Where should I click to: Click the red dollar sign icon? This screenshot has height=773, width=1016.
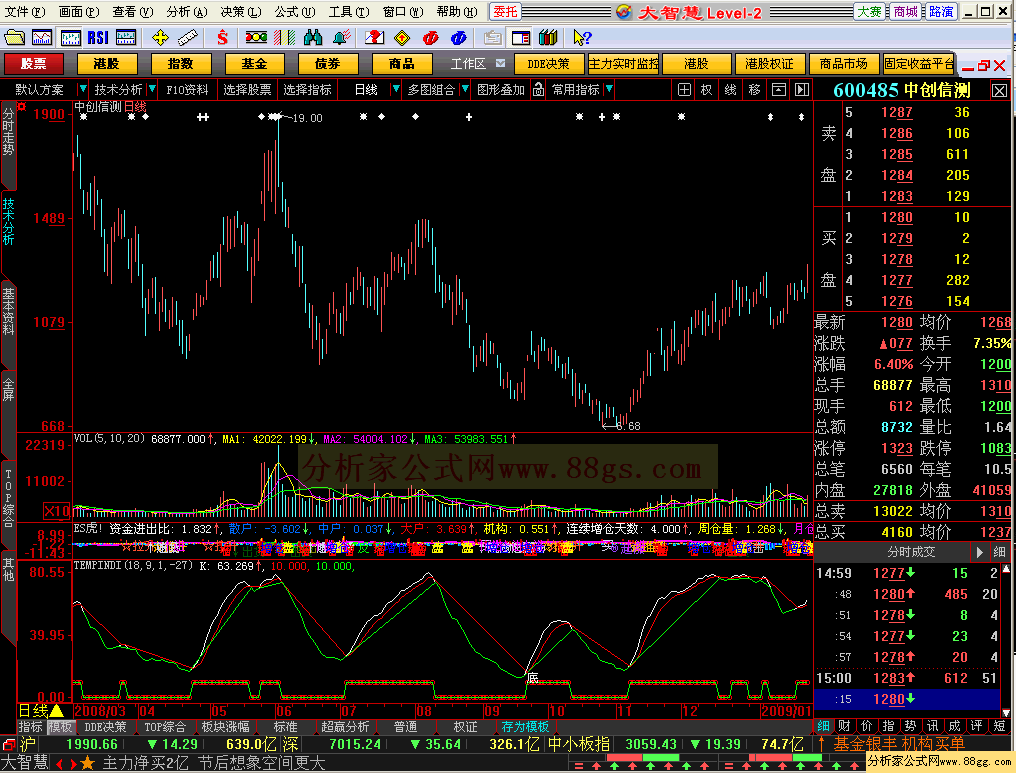(223, 38)
